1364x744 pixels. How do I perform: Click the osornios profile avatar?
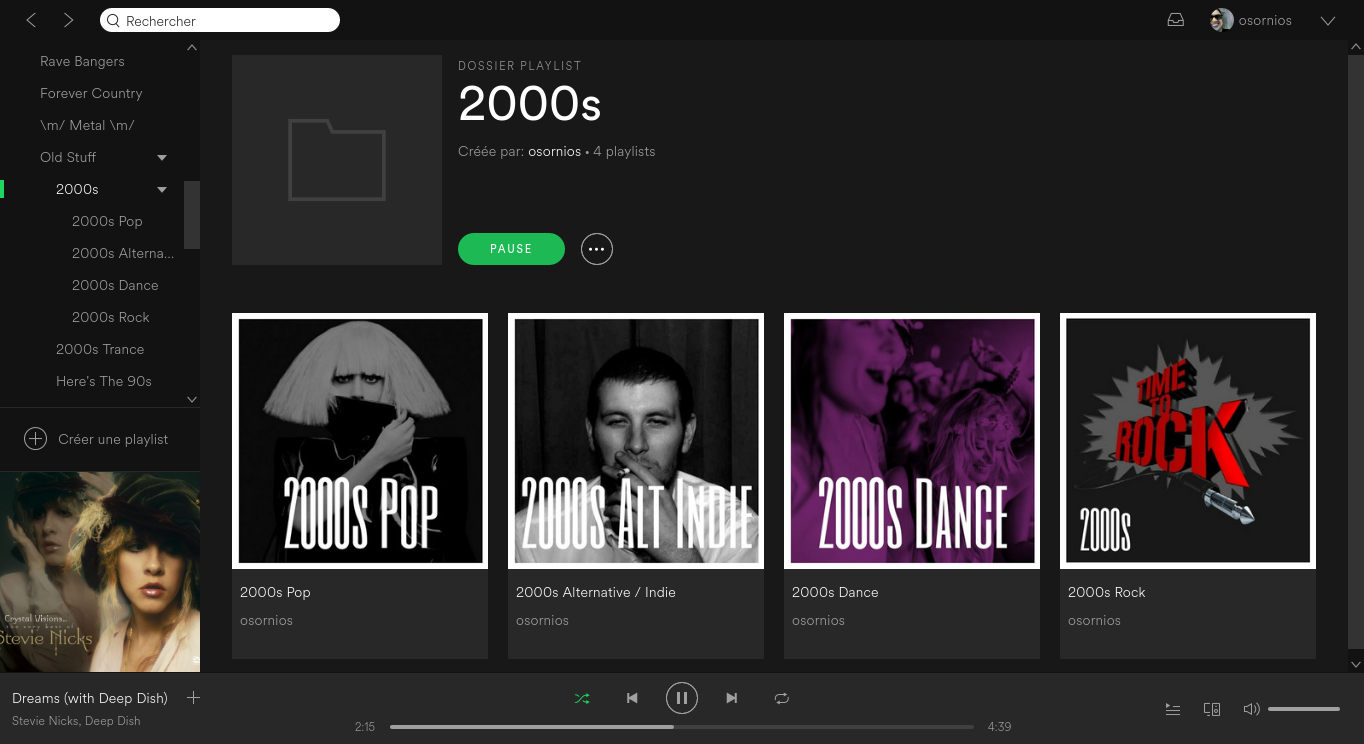[x=1221, y=20]
